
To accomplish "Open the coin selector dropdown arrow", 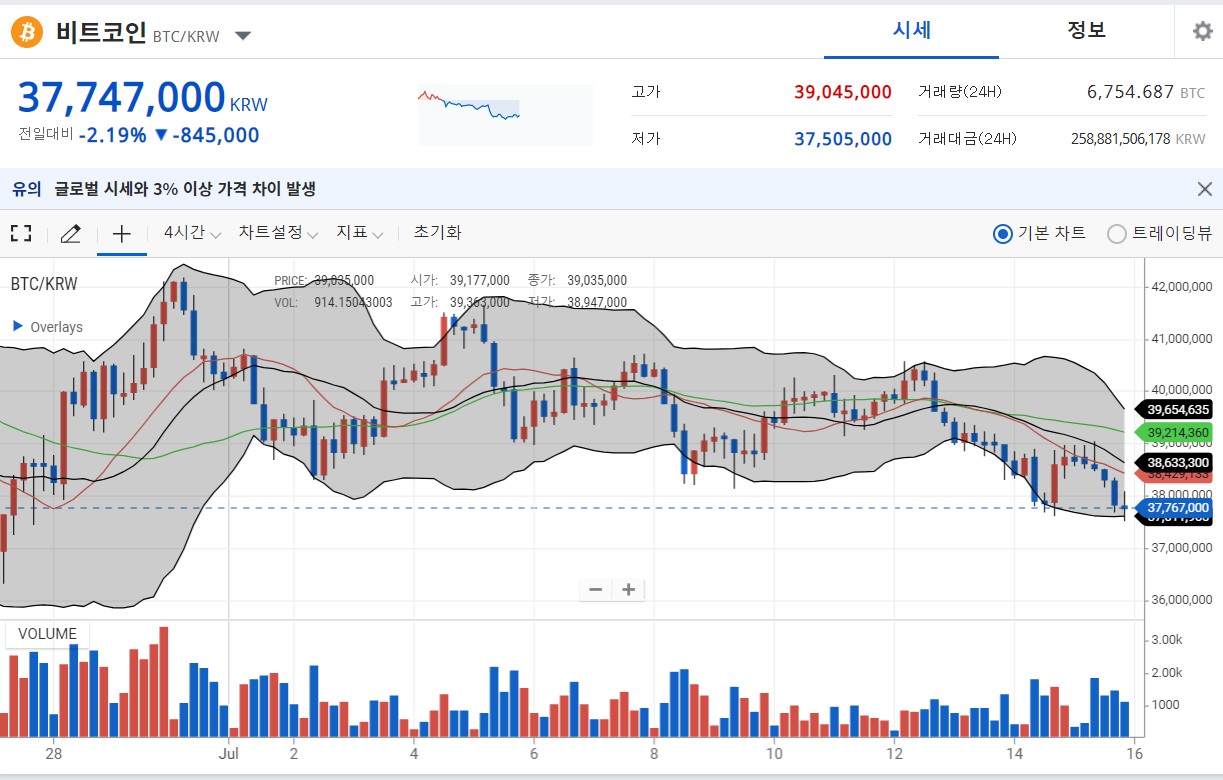I will click(243, 36).
